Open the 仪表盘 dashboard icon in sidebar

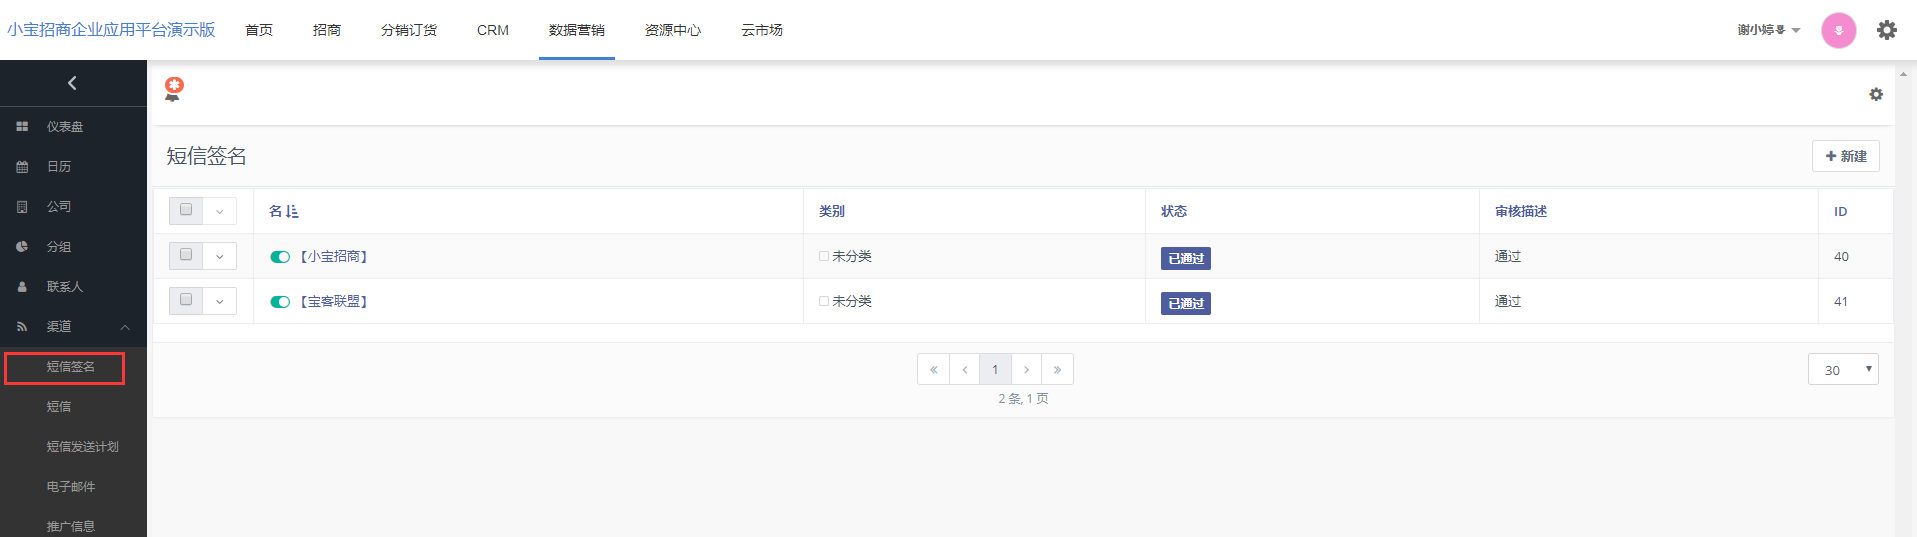[x=22, y=127]
